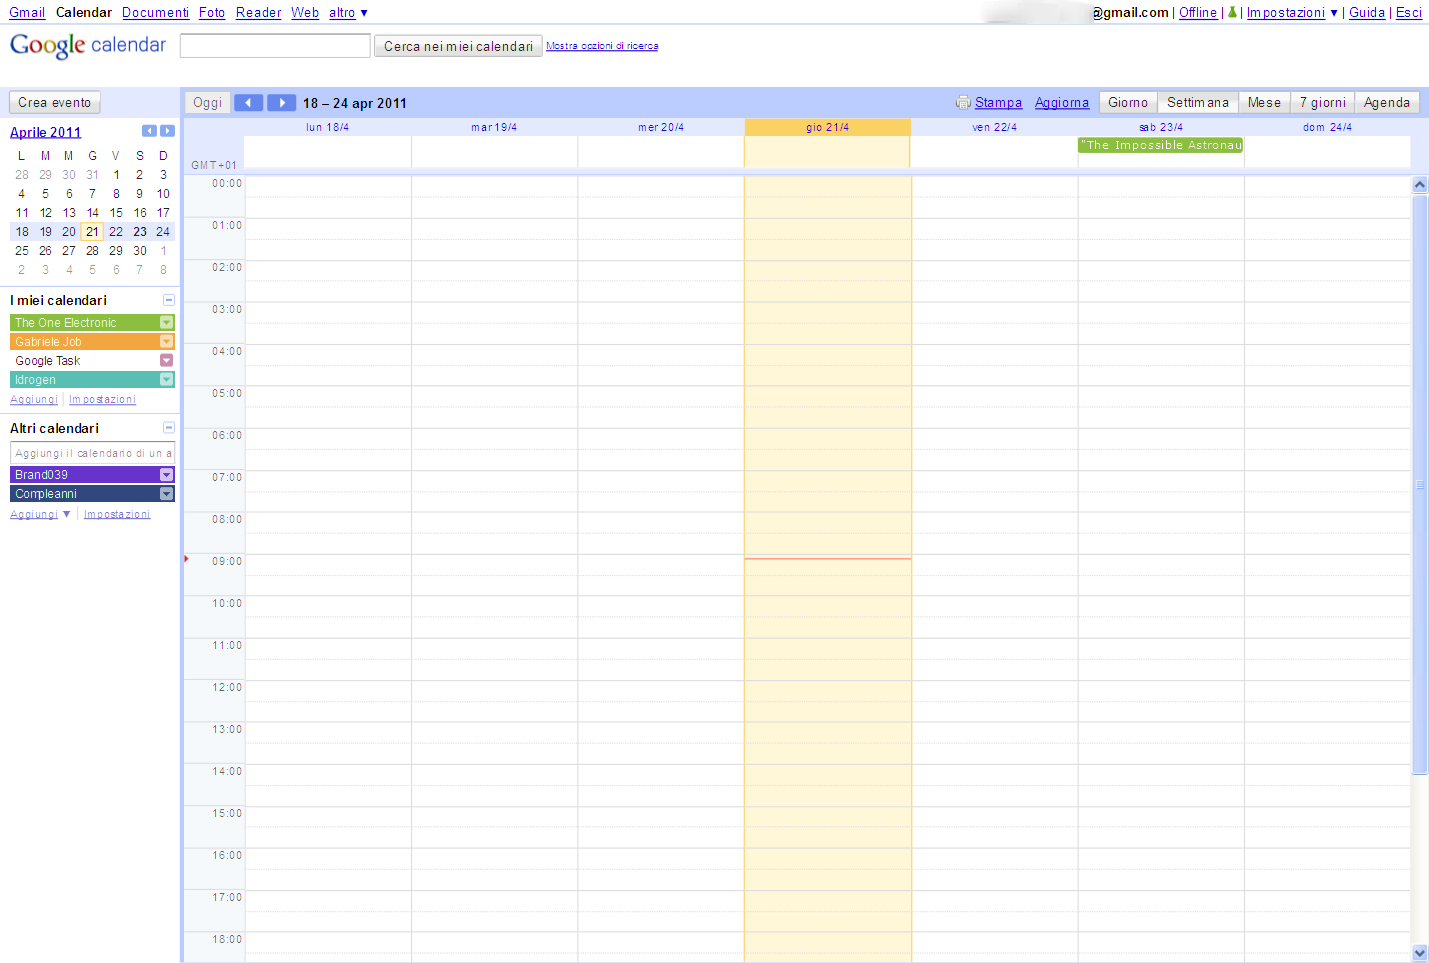Open the 'Gabriele Job' calendar options dropdown
This screenshot has height=963, width=1429.
(x=166, y=341)
